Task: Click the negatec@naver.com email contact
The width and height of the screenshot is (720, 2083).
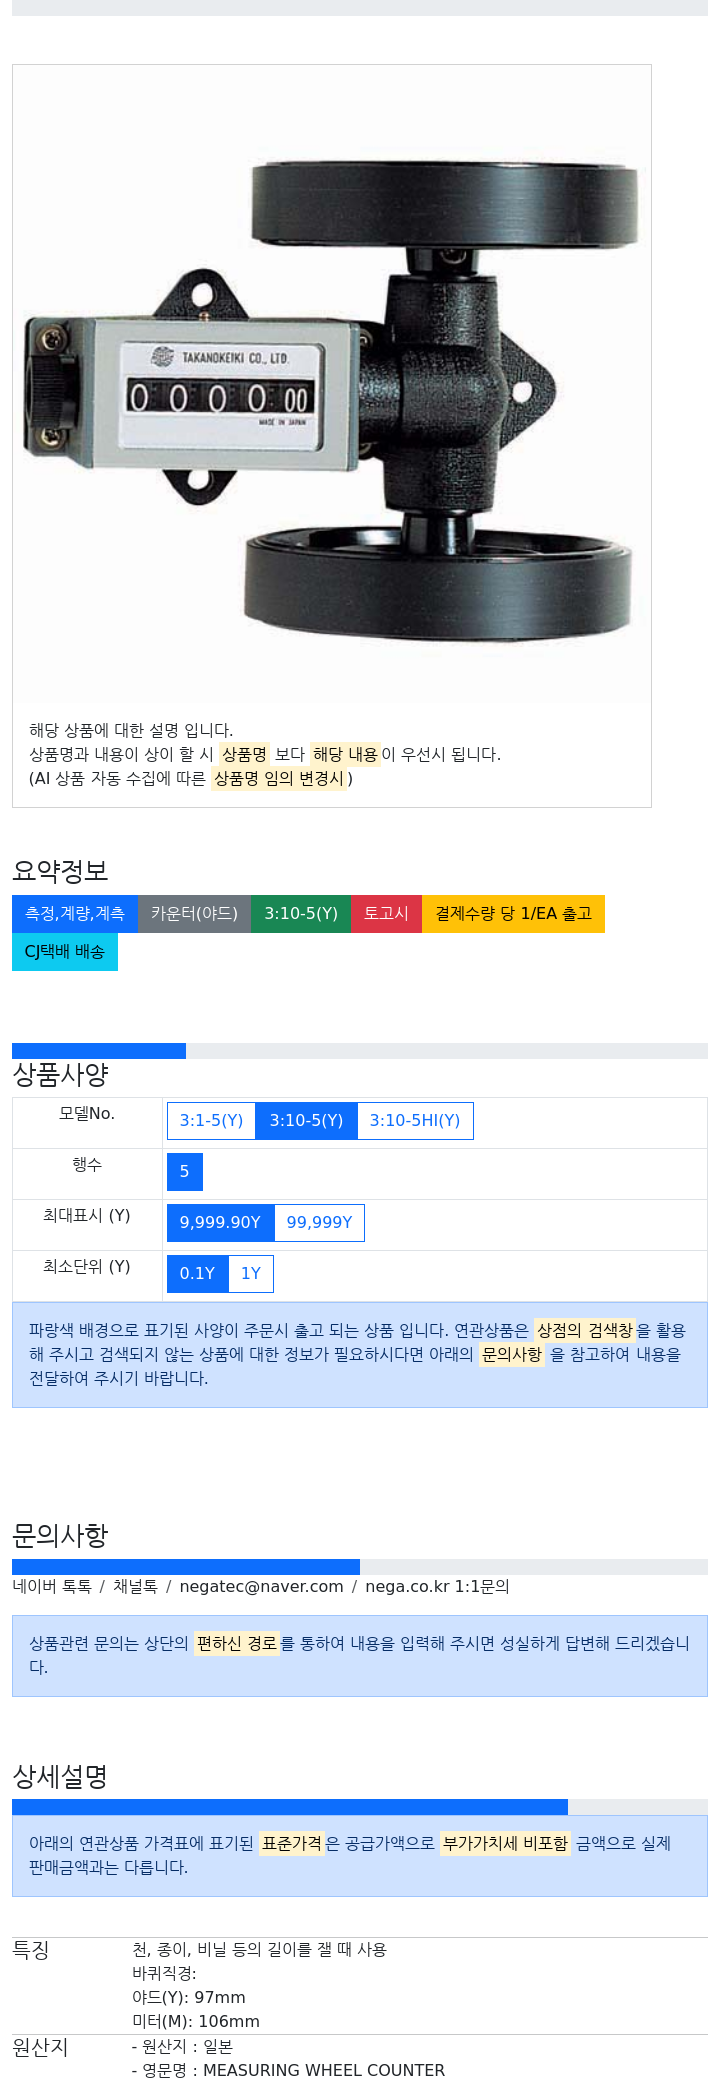Action: pyautogui.click(x=261, y=1587)
